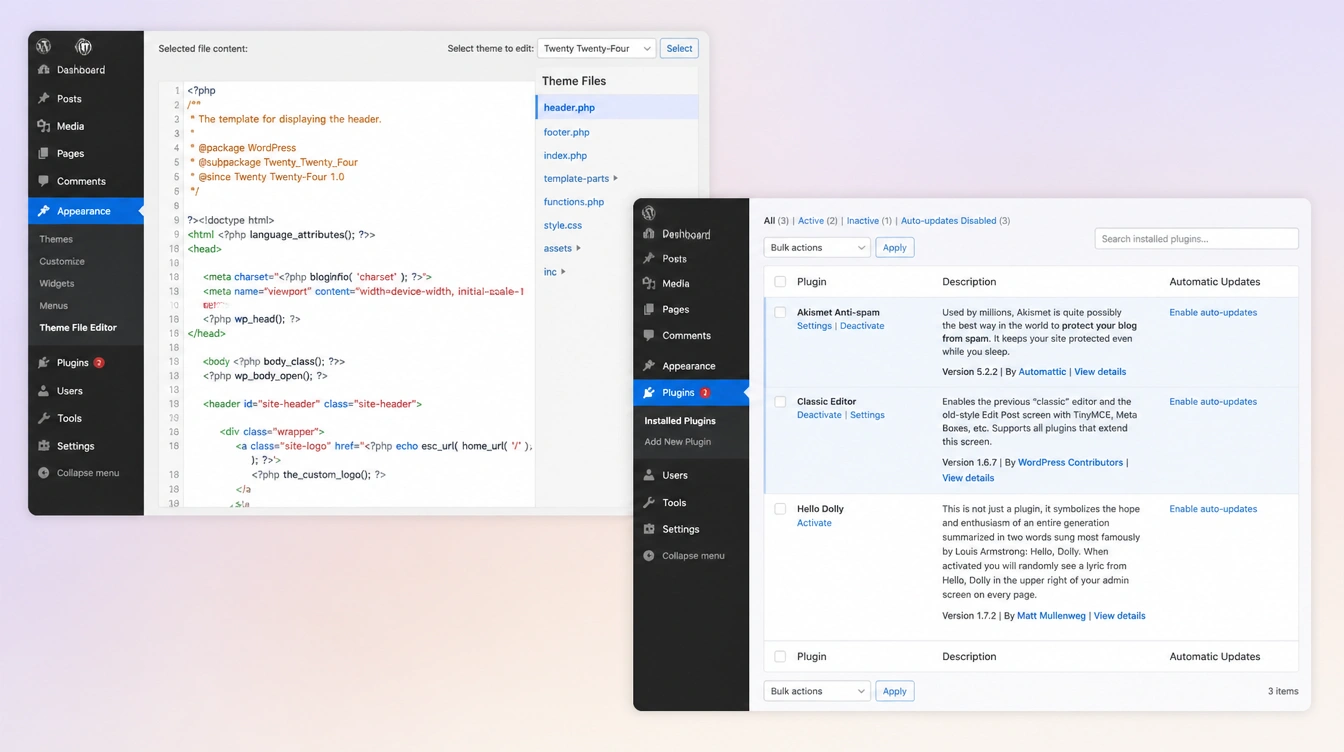
Task: Open index.php in Theme Files
Action: tap(565, 156)
